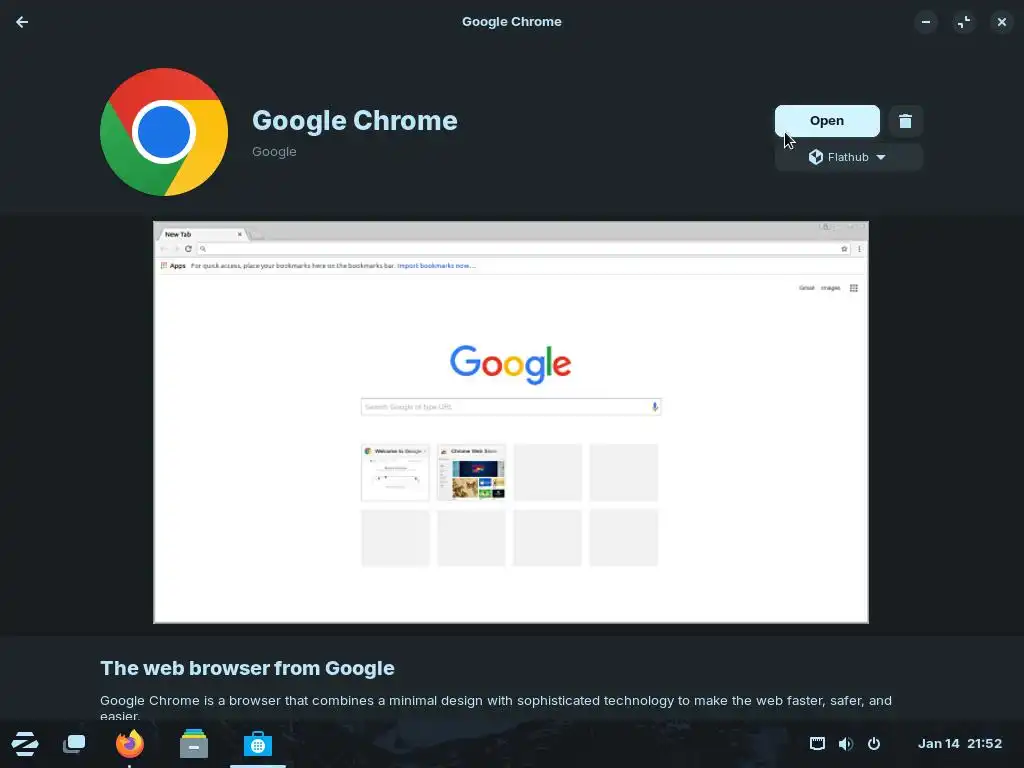The height and width of the screenshot is (768, 1024).
Task: Click the header bar title 'Google Chrome'
Action: (x=511, y=22)
